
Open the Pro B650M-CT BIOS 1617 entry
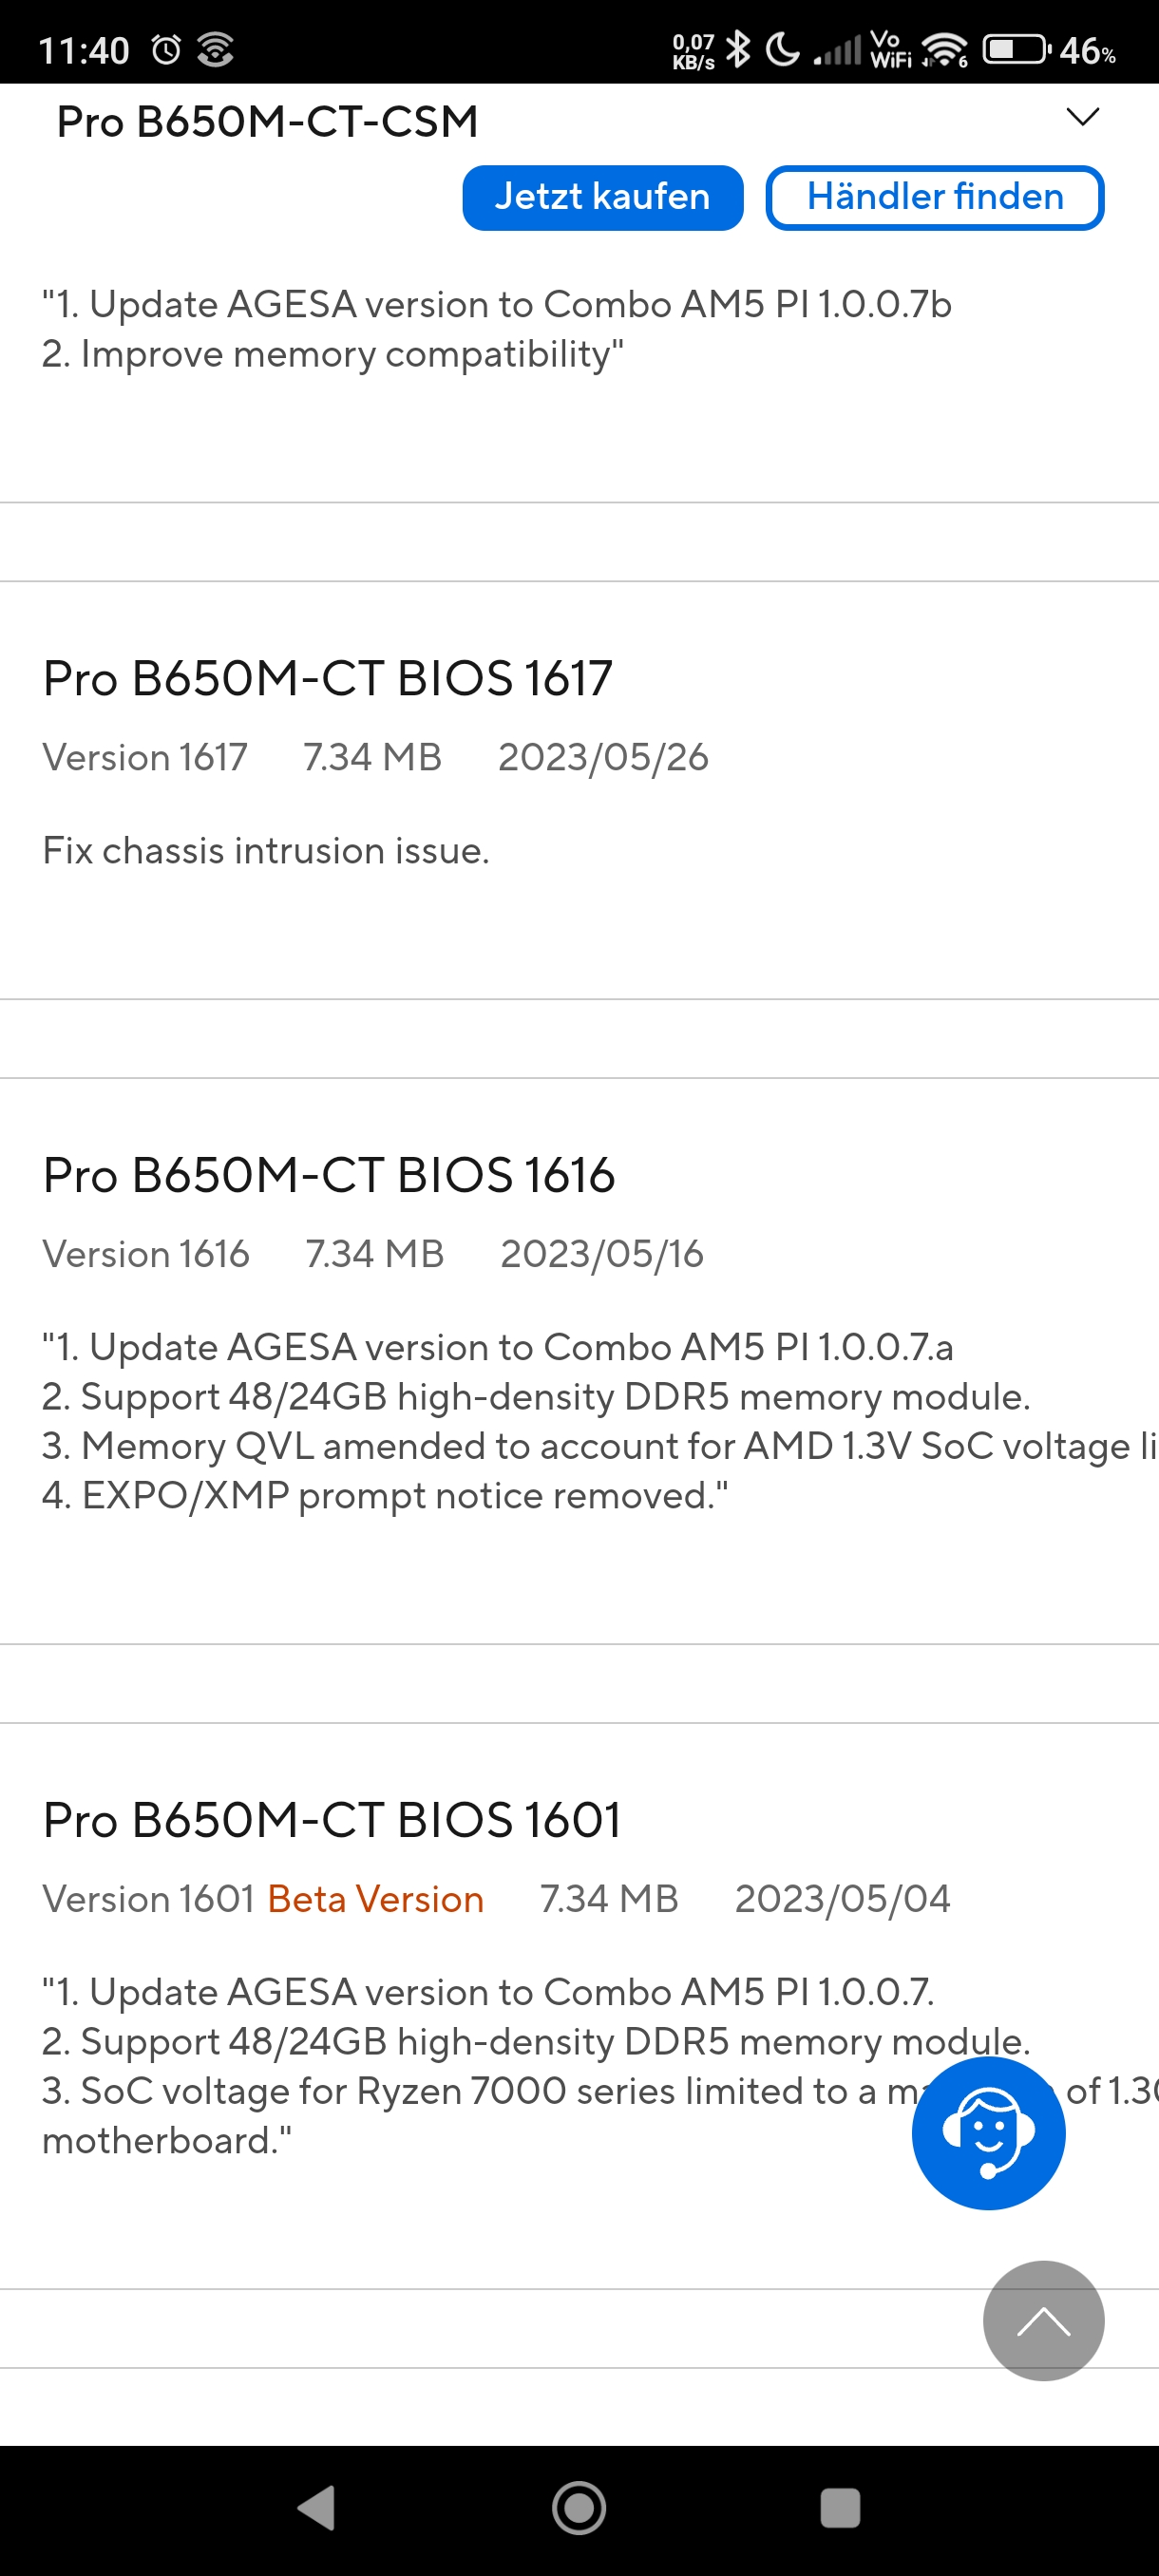[x=327, y=678]
